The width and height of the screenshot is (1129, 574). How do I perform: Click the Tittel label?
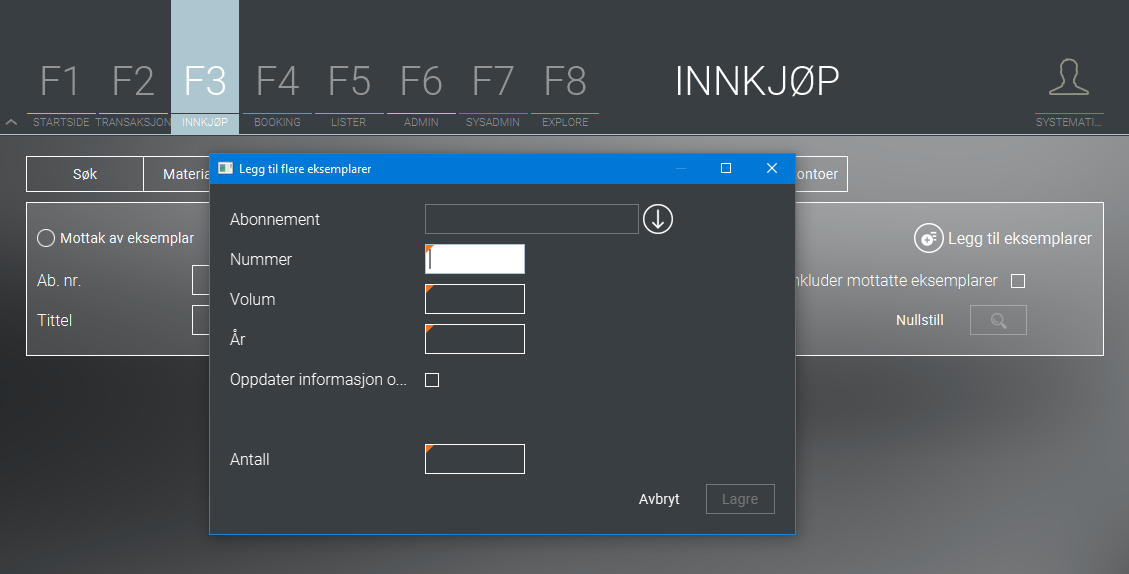tap(55, 320)
